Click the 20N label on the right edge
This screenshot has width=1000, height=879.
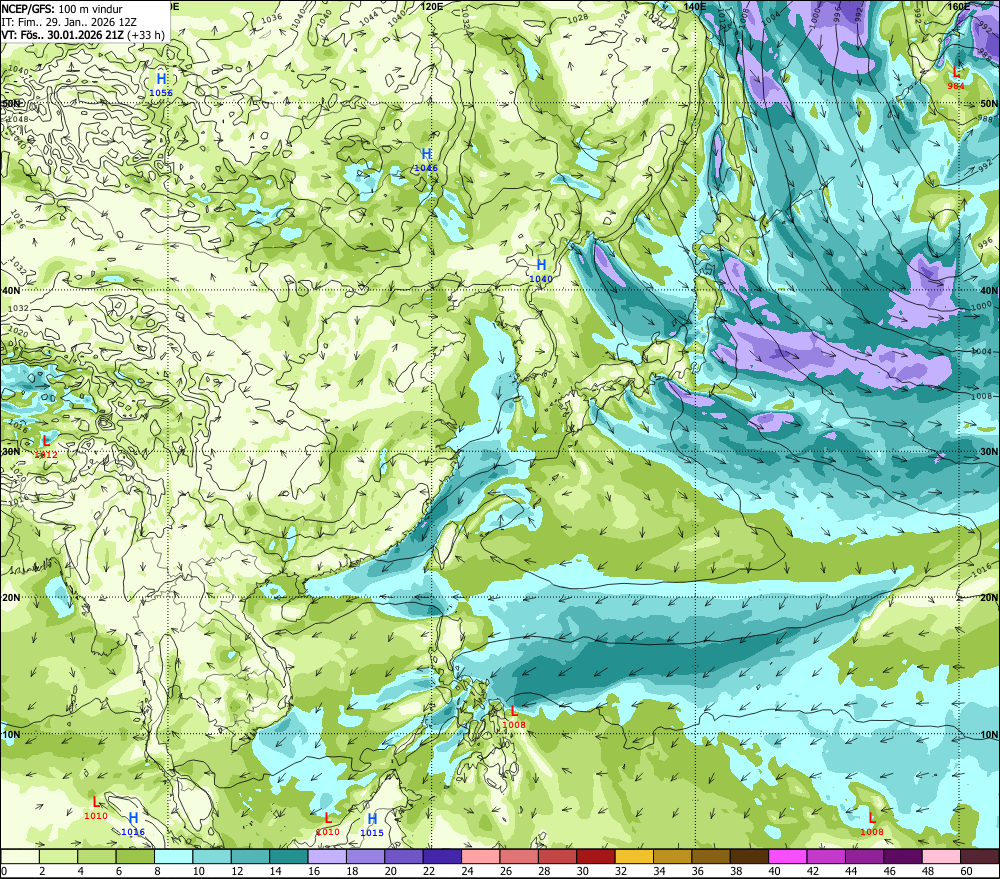[x=989, y=598]
